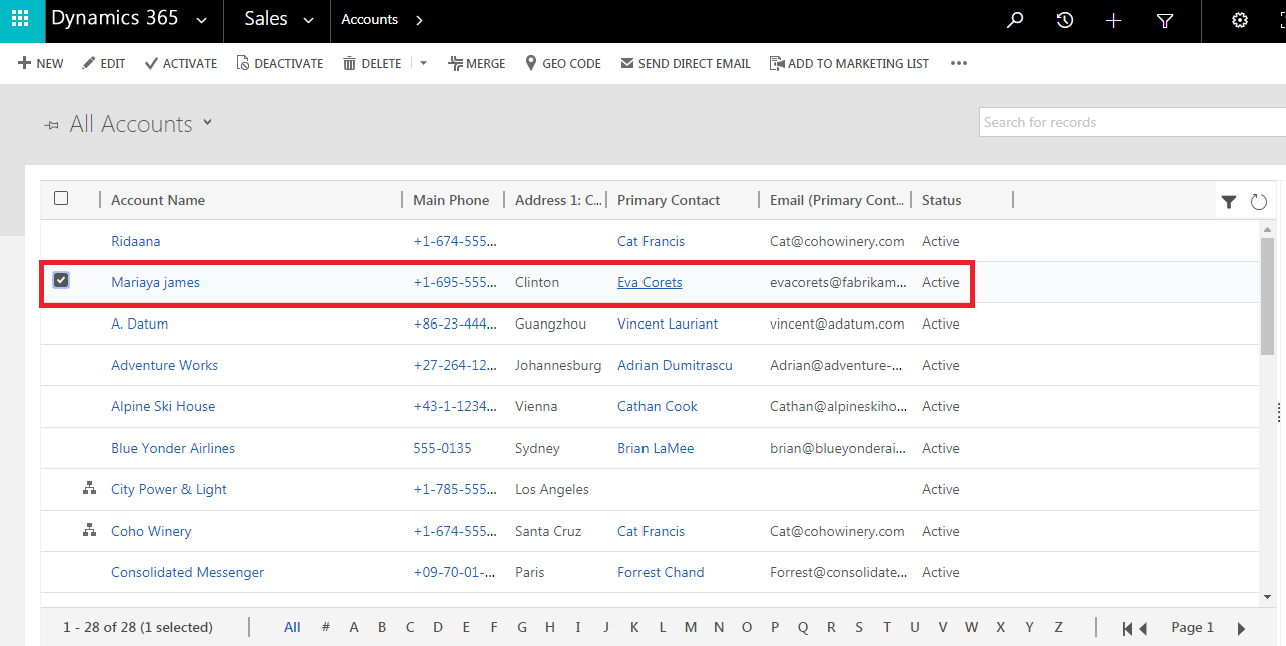
Task: Open advanced find funnel in top bar
Action: (1165, 20)
